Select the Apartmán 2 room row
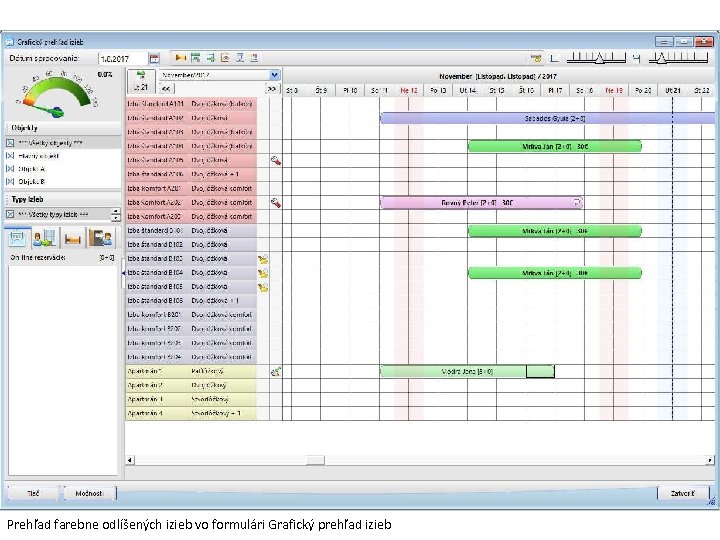This screenshot has height=540, width=720. click(x=191, y=385)
